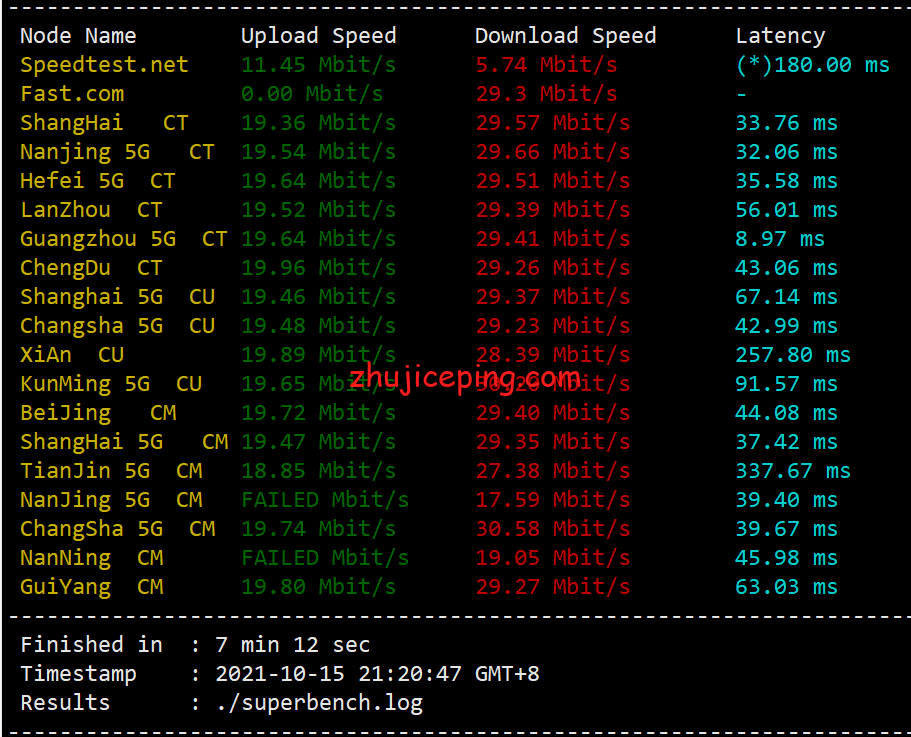
Task: Click the (*)180.00 ms latency entry
Action: pos(812,65)
